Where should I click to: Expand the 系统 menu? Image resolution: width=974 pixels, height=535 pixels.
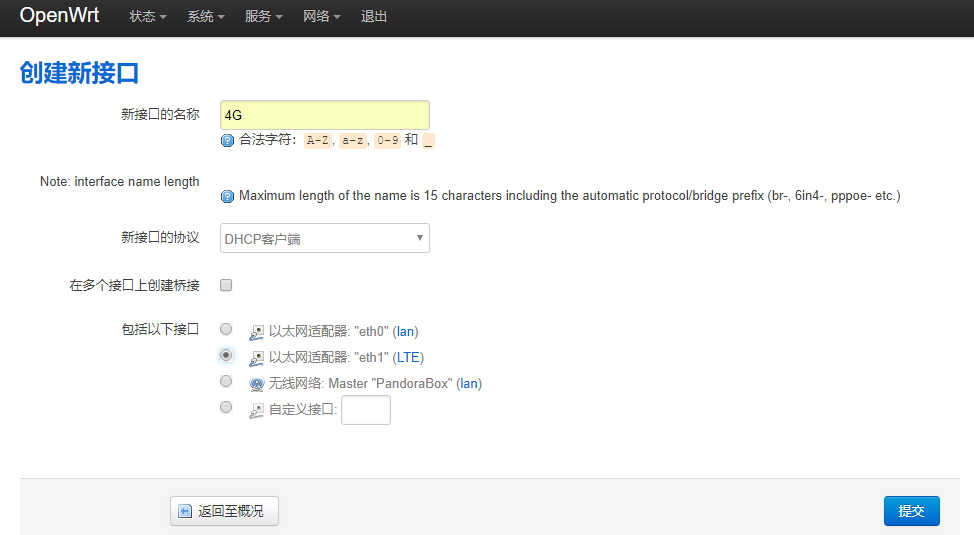(x=206, y=17)
